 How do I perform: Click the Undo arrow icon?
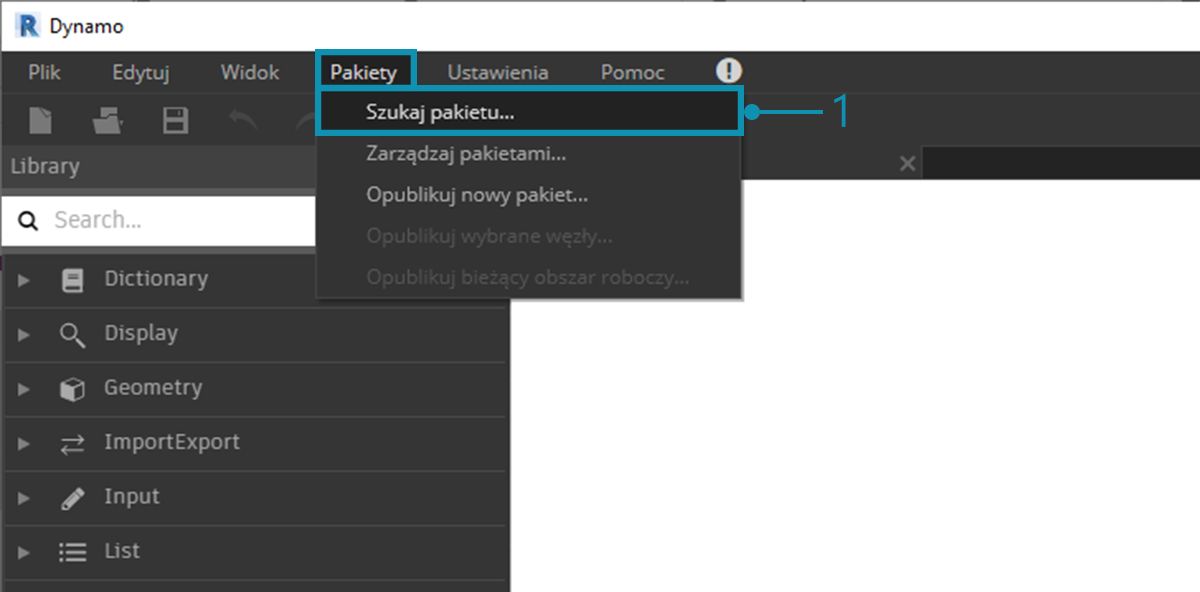[x=243, y=121]
